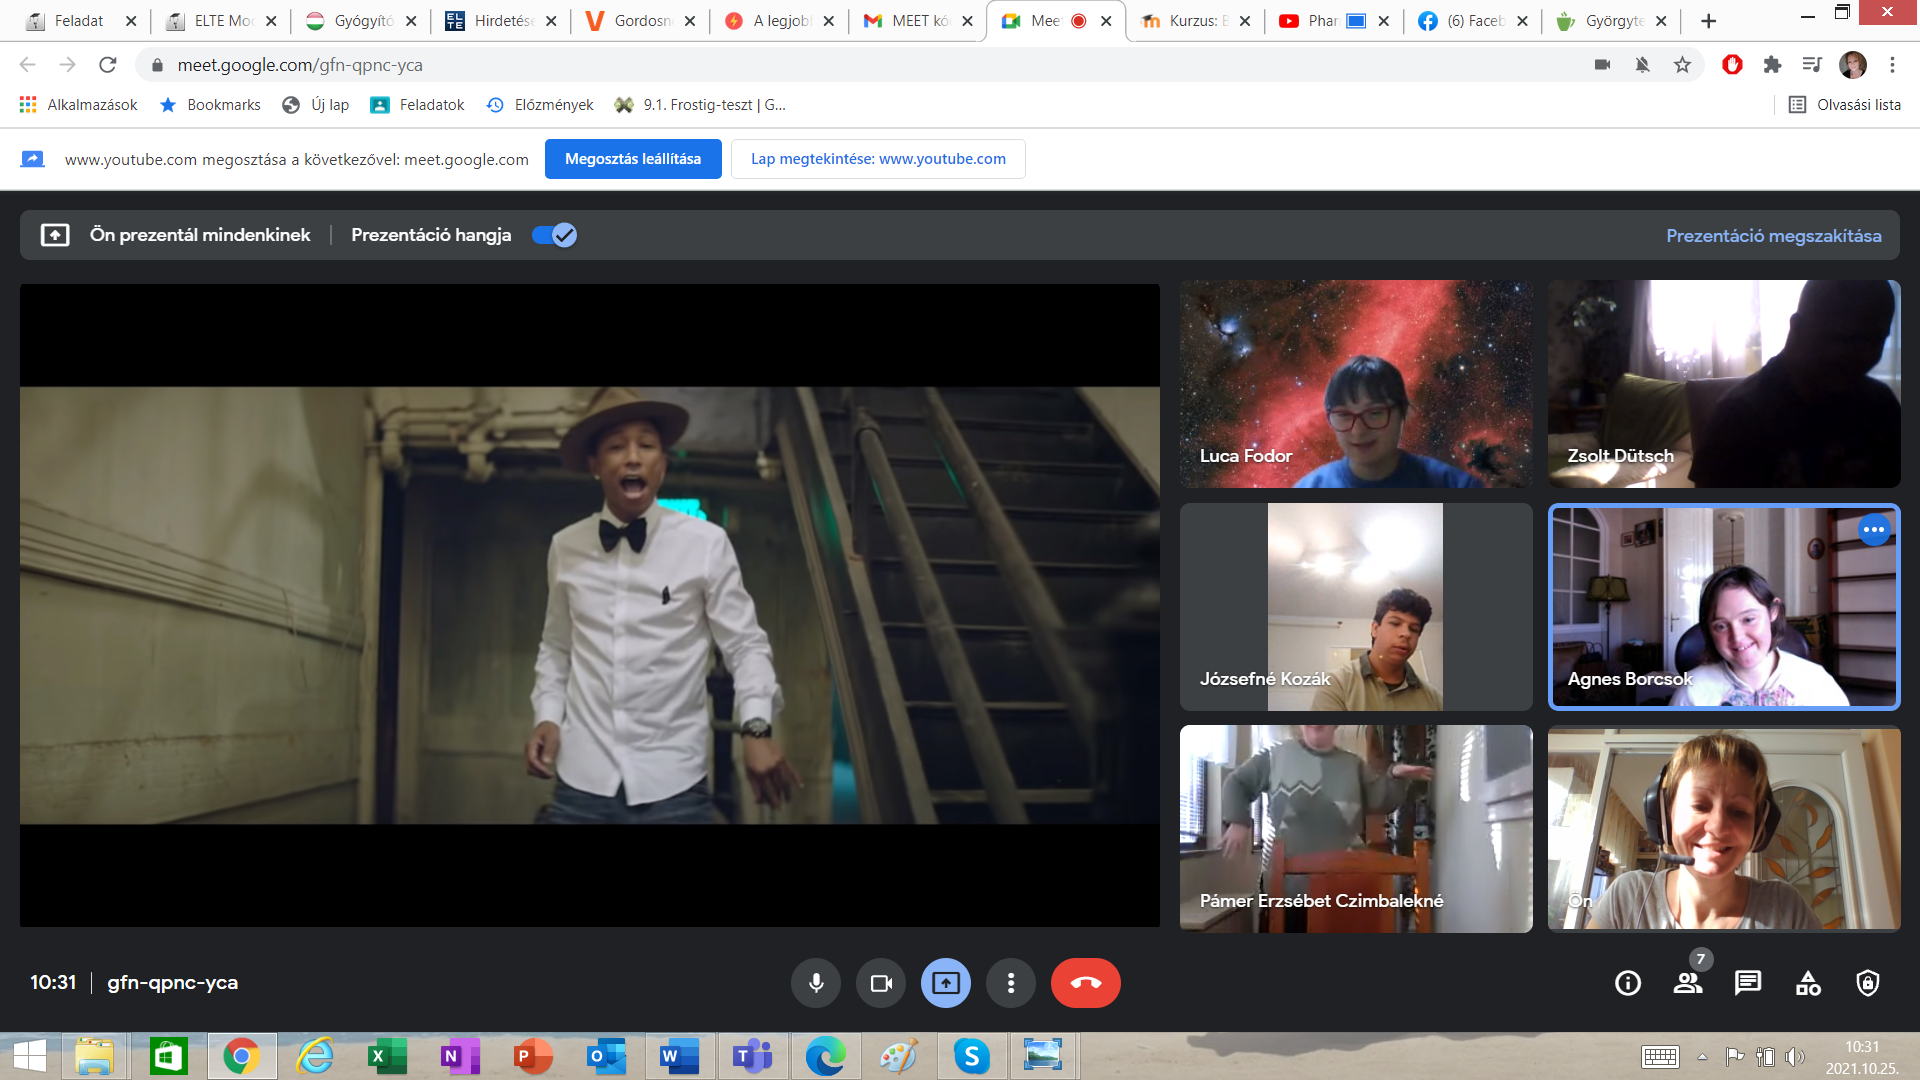1920x1080 pixels.
Task: Leave the call with red hangup button
Action: point(1086,983)
